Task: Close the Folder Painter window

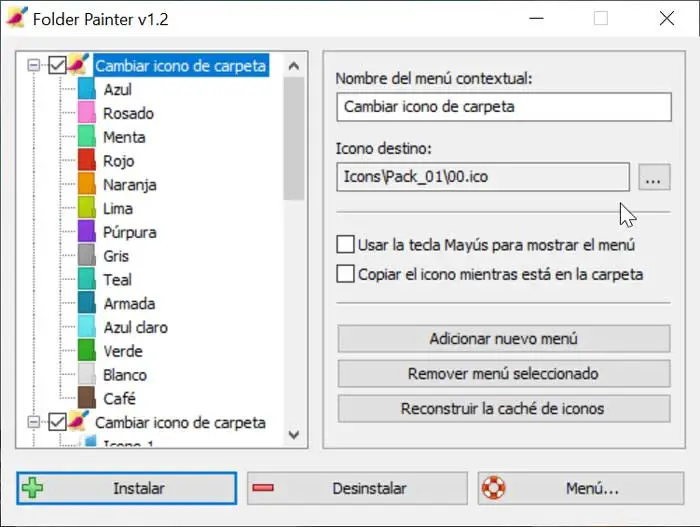Action: click(x=667, y=18)
